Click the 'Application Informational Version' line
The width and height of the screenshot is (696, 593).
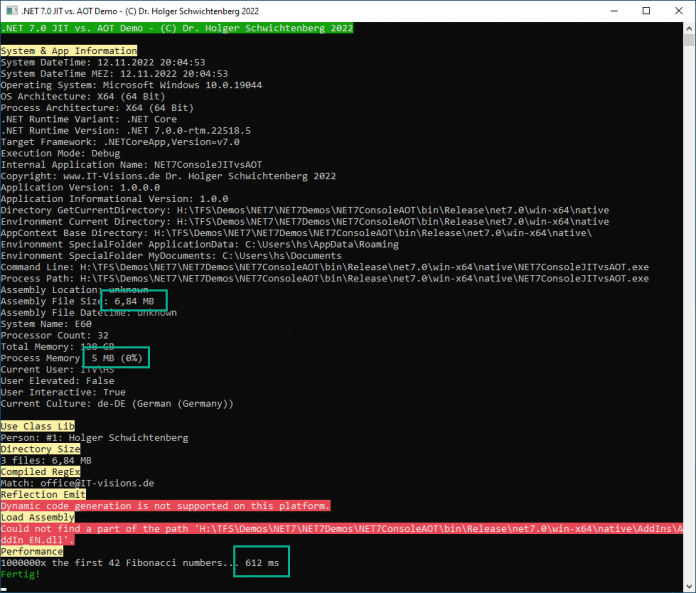pos(115,199)
